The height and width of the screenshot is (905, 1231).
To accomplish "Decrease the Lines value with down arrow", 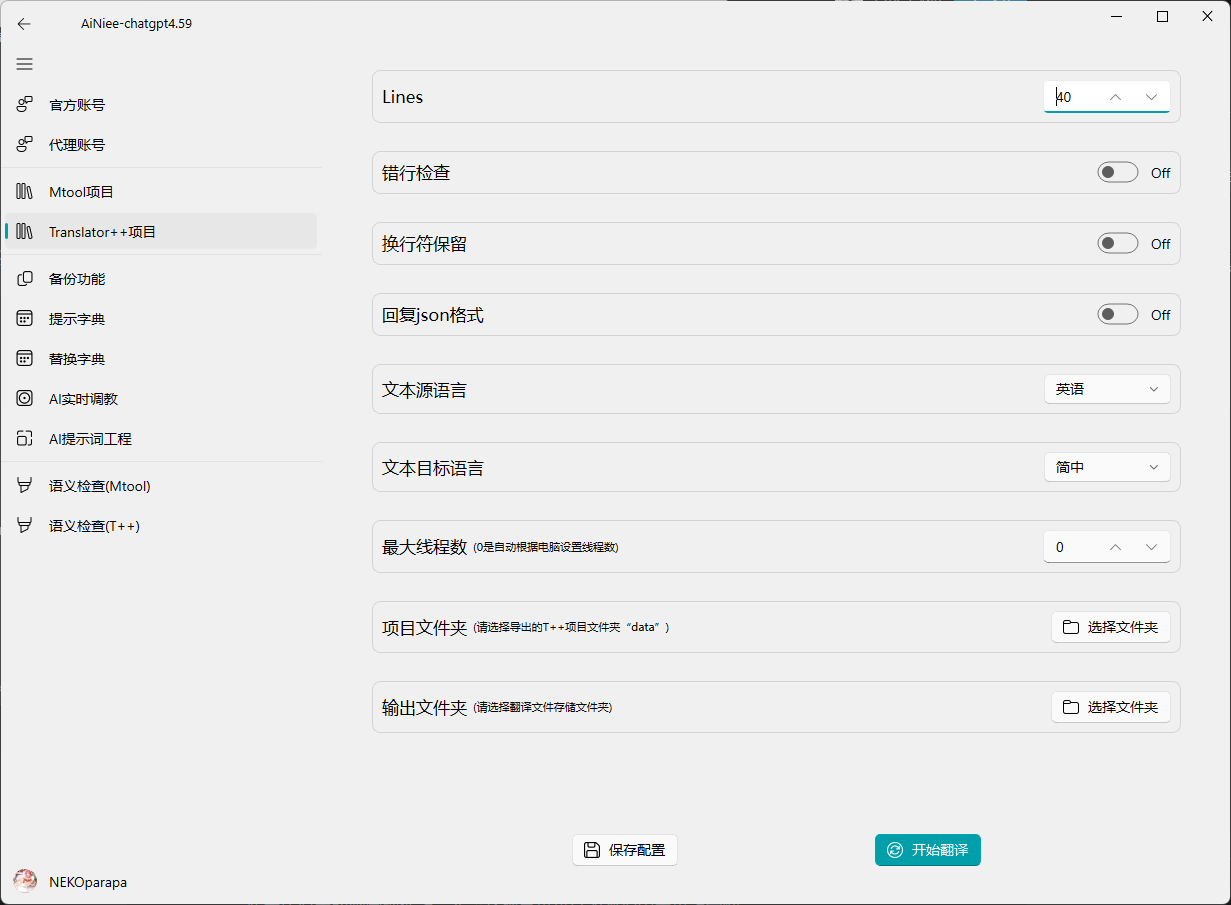I will point(1151,97).
